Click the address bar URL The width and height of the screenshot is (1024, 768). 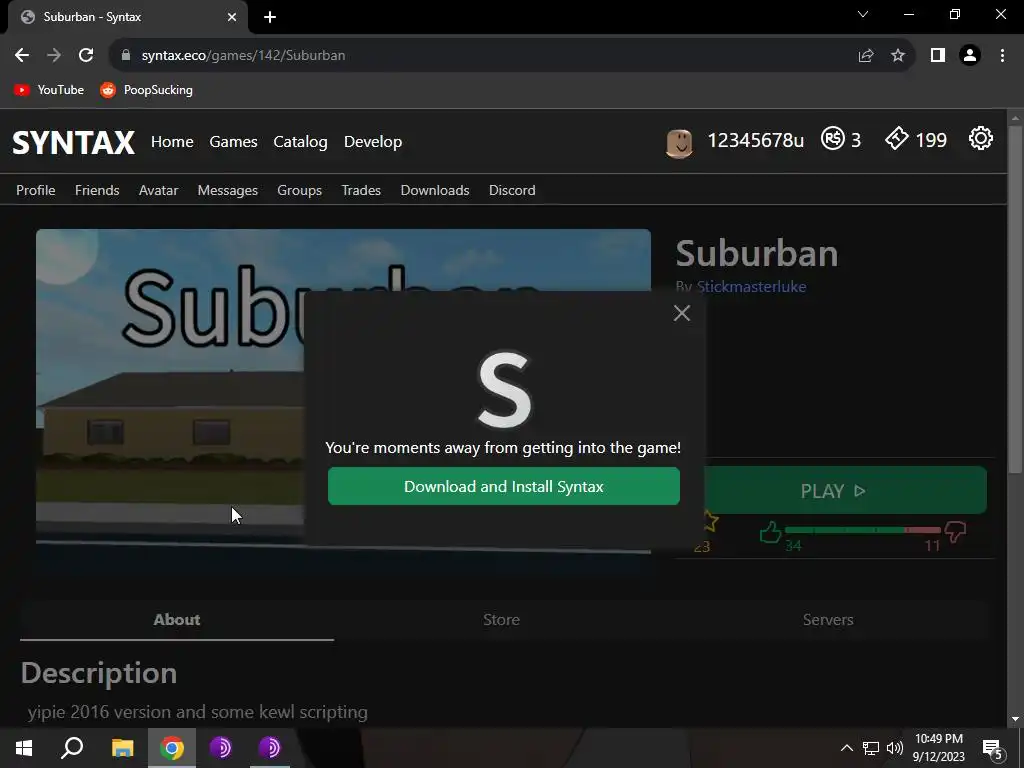[x=243, y=56]
